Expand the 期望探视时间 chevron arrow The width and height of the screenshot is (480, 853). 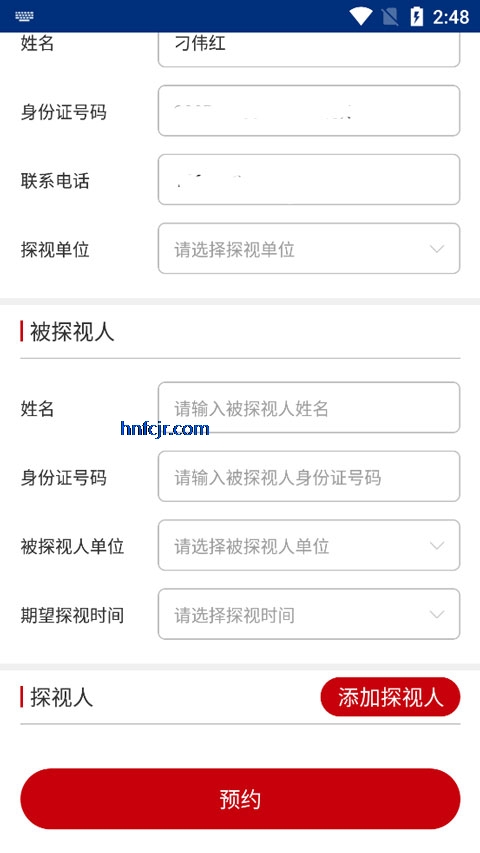point(437,615)
